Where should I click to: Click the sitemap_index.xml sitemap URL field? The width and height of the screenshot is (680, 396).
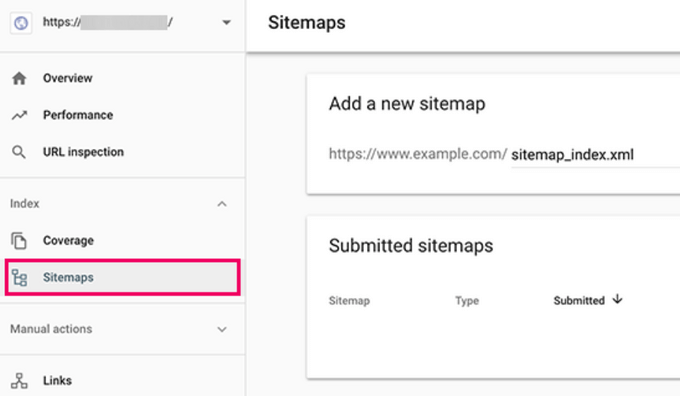pos(595,155)
